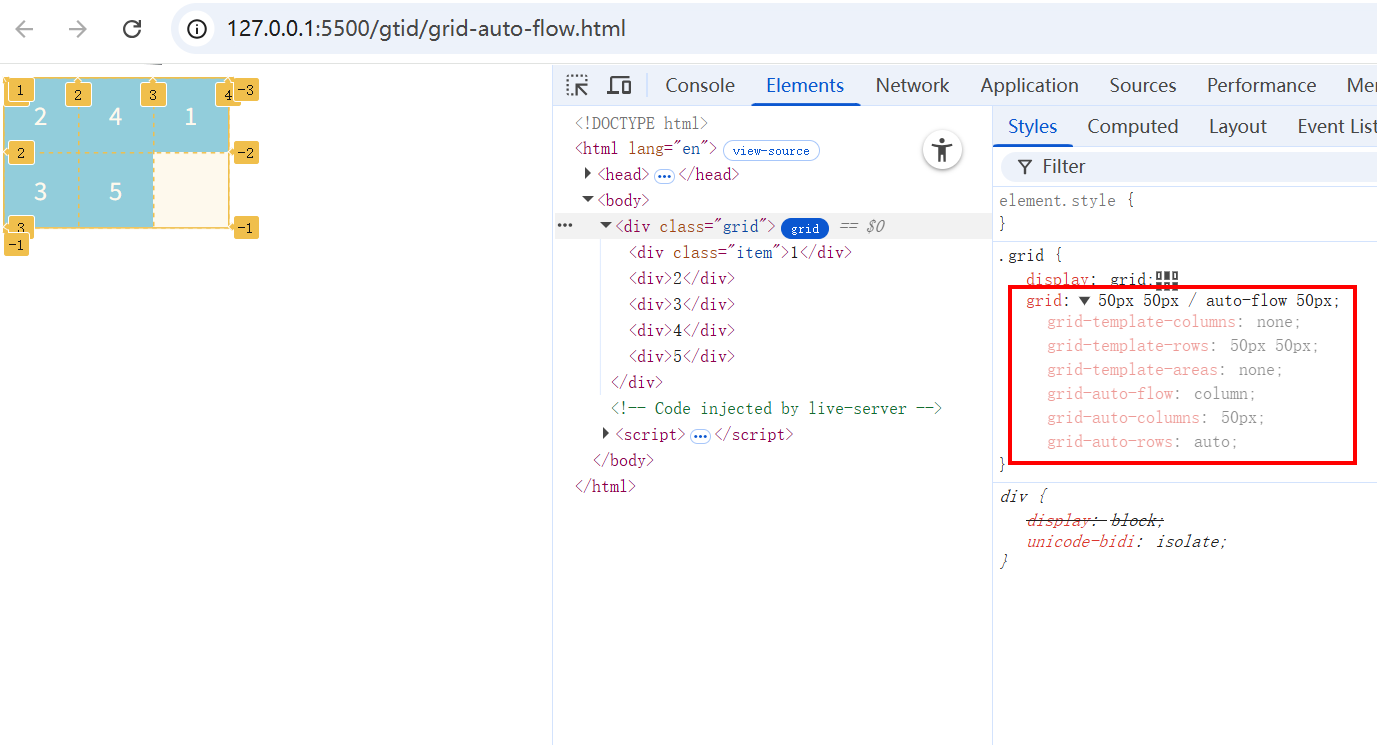The height and width of the screenshot is (745, 1377).
Task: Select the <div>3</div> element row
Action: coord(682,304)
